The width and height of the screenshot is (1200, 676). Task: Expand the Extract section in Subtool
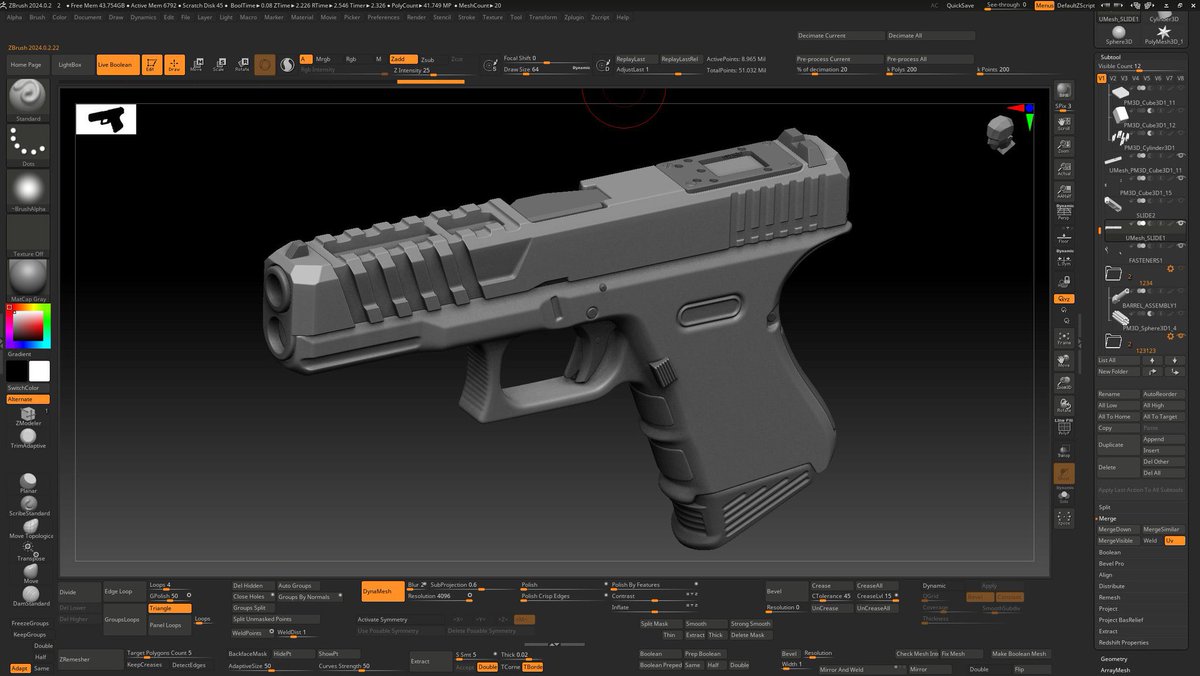pos(1108,631)
